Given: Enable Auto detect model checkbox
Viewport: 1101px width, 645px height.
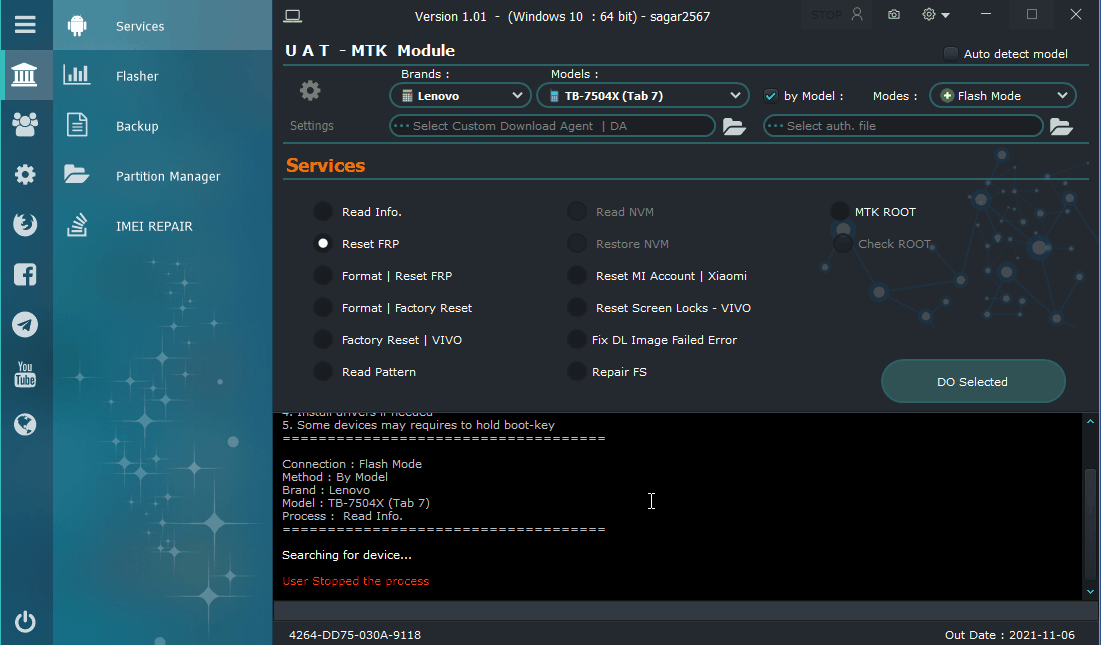Looking at the screenshot, I should point(951,54).
